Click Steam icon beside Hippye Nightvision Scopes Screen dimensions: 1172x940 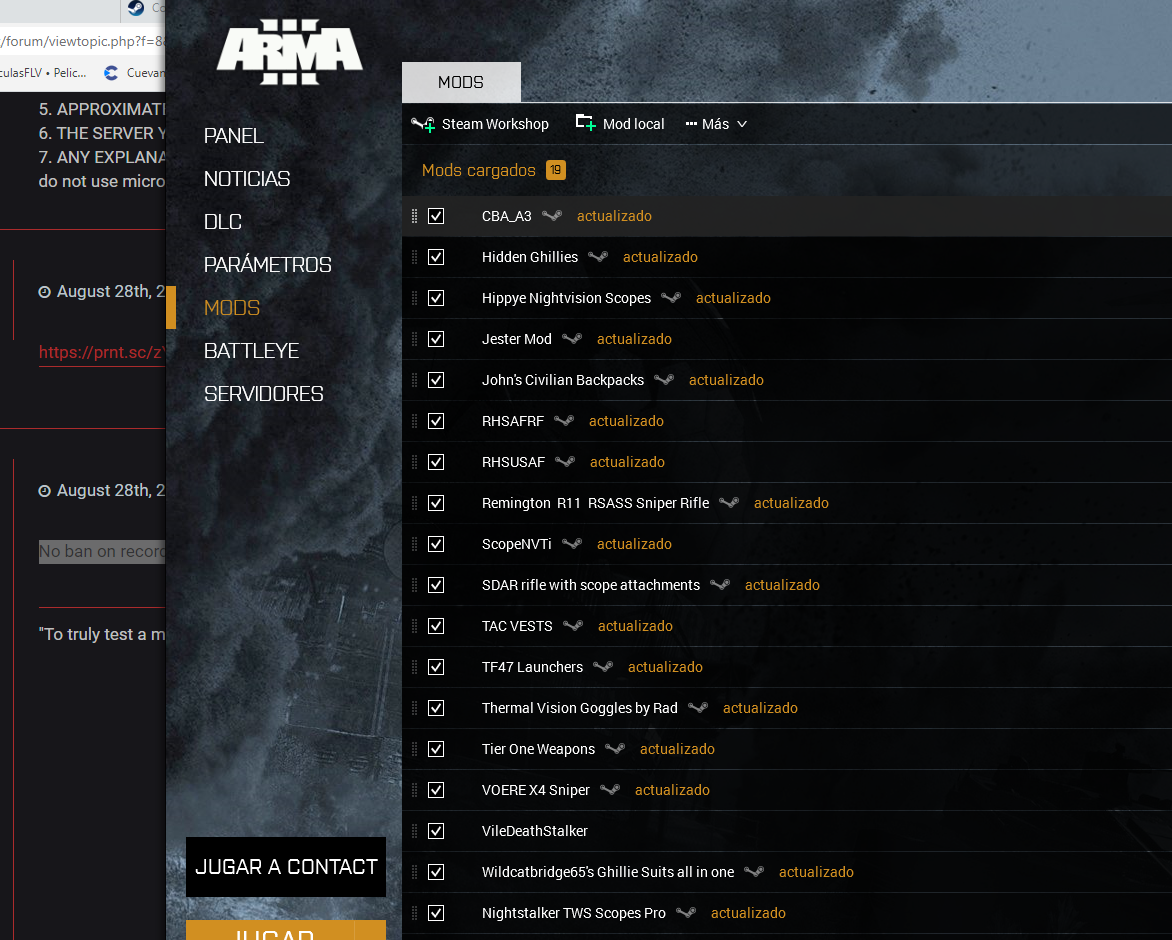click(x=671, y=298)
